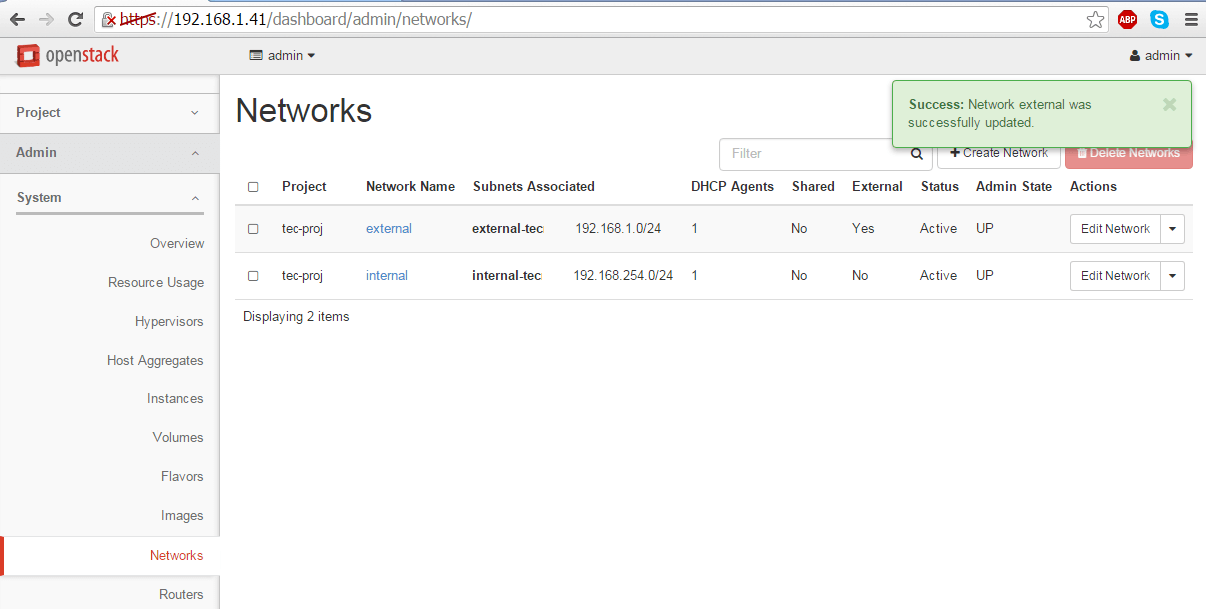Open the admin user menu
The height and width of the screenshot is (609, 1206).
click(1161, 56)
